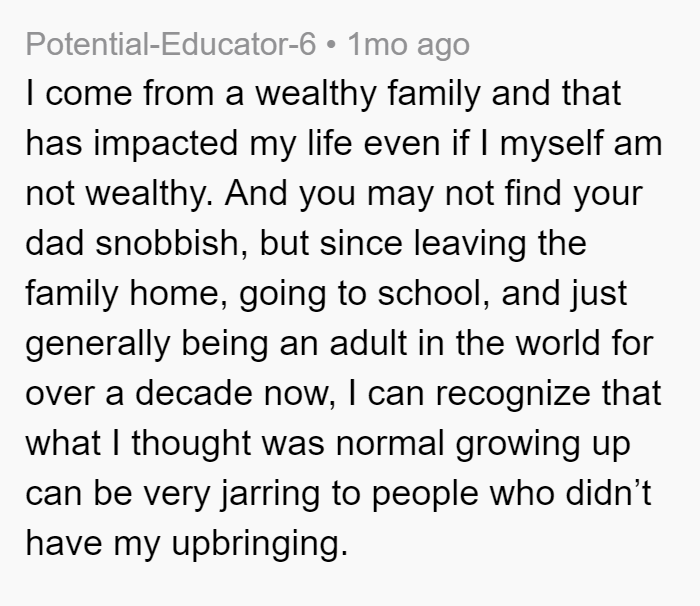The width and height of the screenshot is (700, 606).
Task: Click the word "adult" in the comment
Action: point(369,343)
